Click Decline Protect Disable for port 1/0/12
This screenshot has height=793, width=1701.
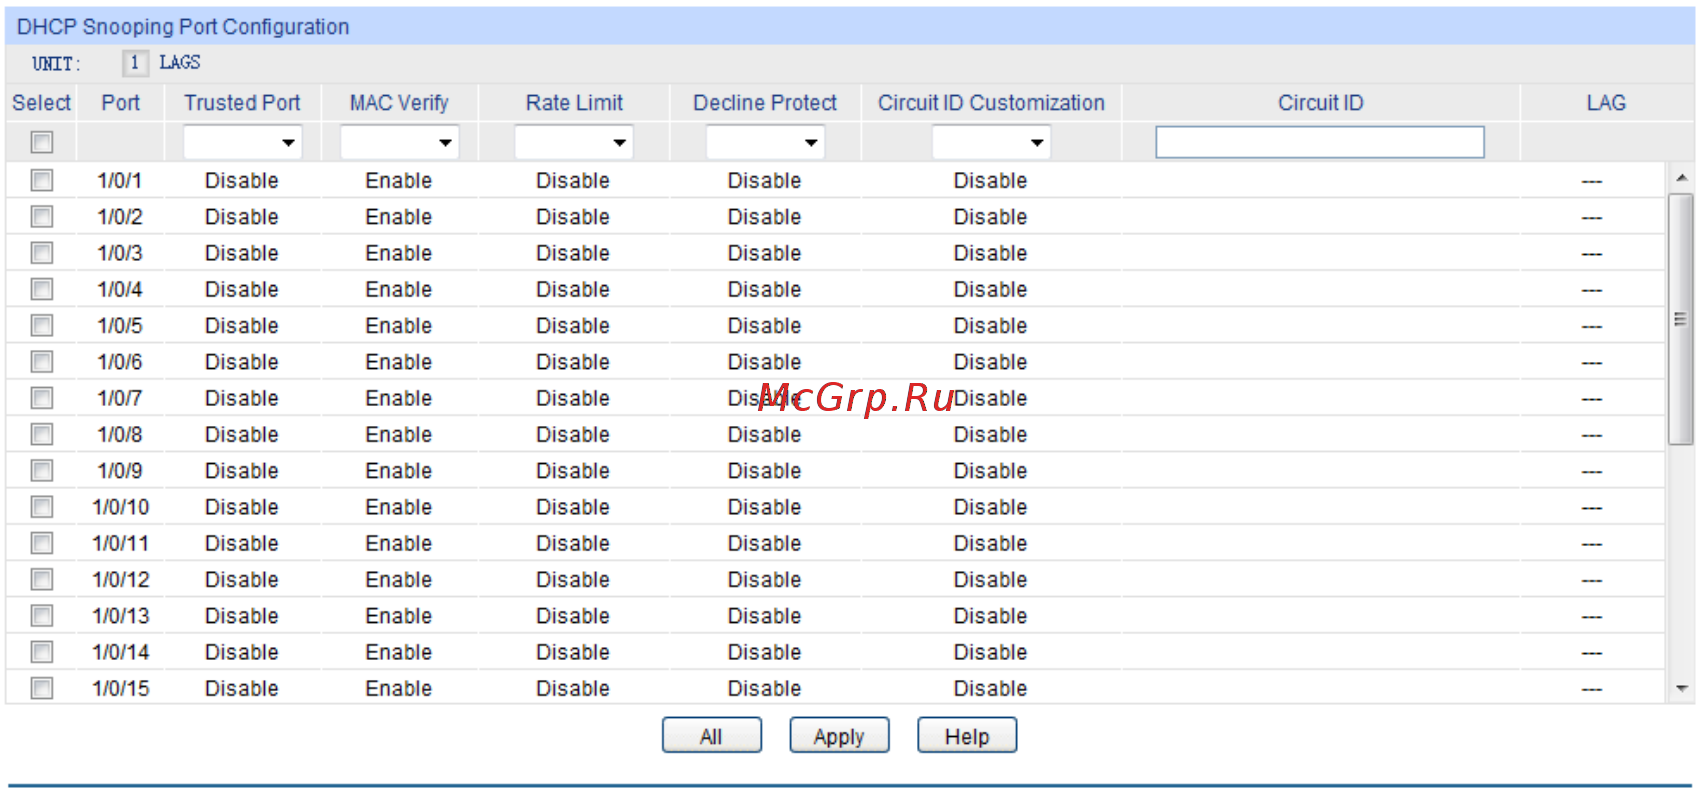pos(765,580)
